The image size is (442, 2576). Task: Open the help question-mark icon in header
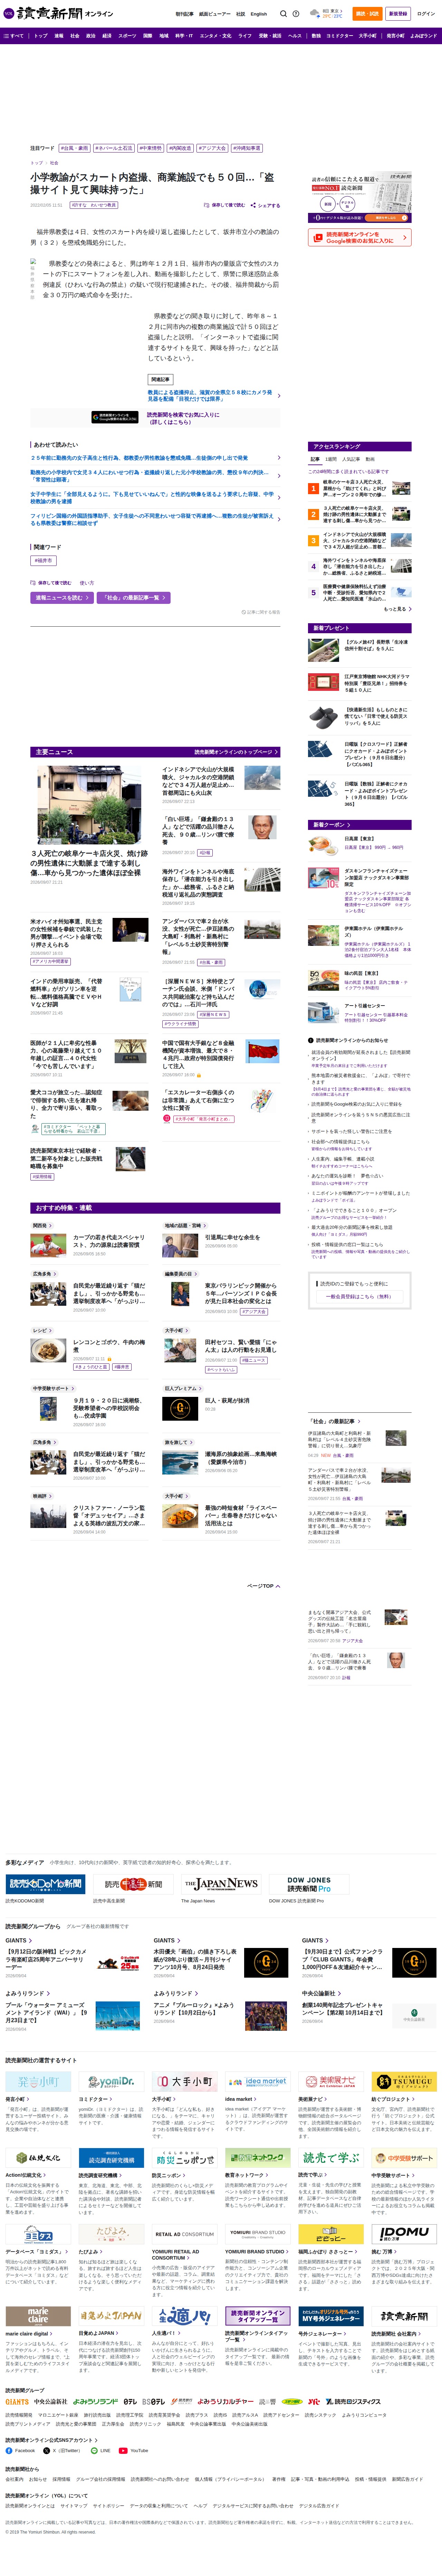[x=296, y=14]
